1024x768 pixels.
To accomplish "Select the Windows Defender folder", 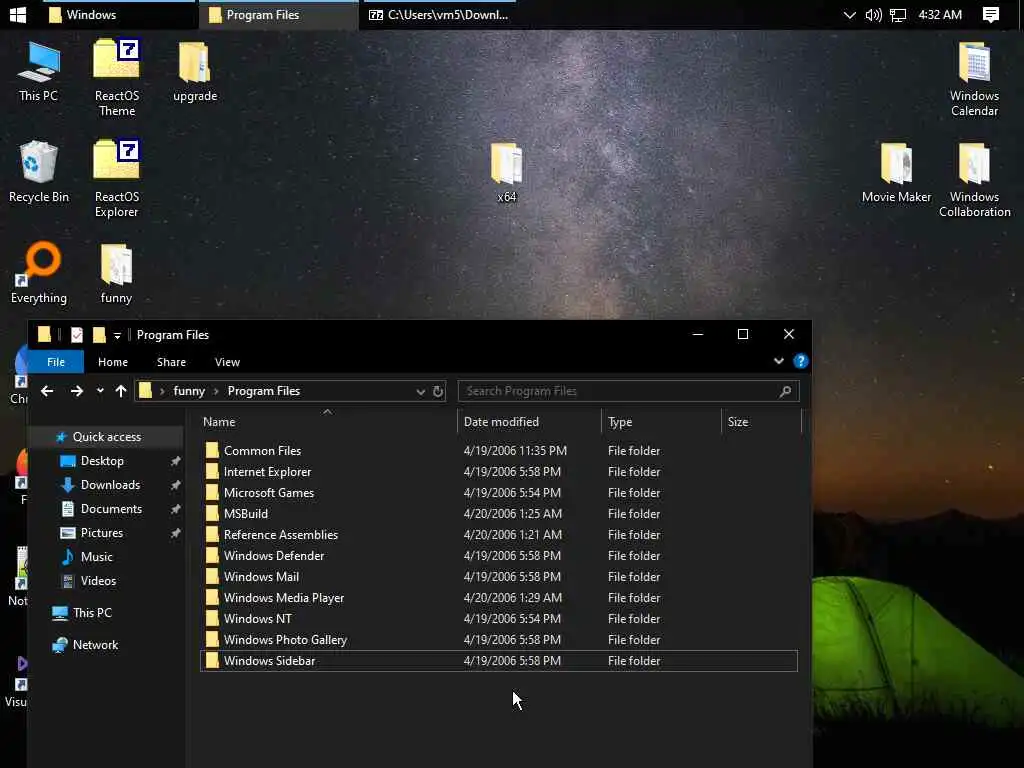I will (499, 556).
